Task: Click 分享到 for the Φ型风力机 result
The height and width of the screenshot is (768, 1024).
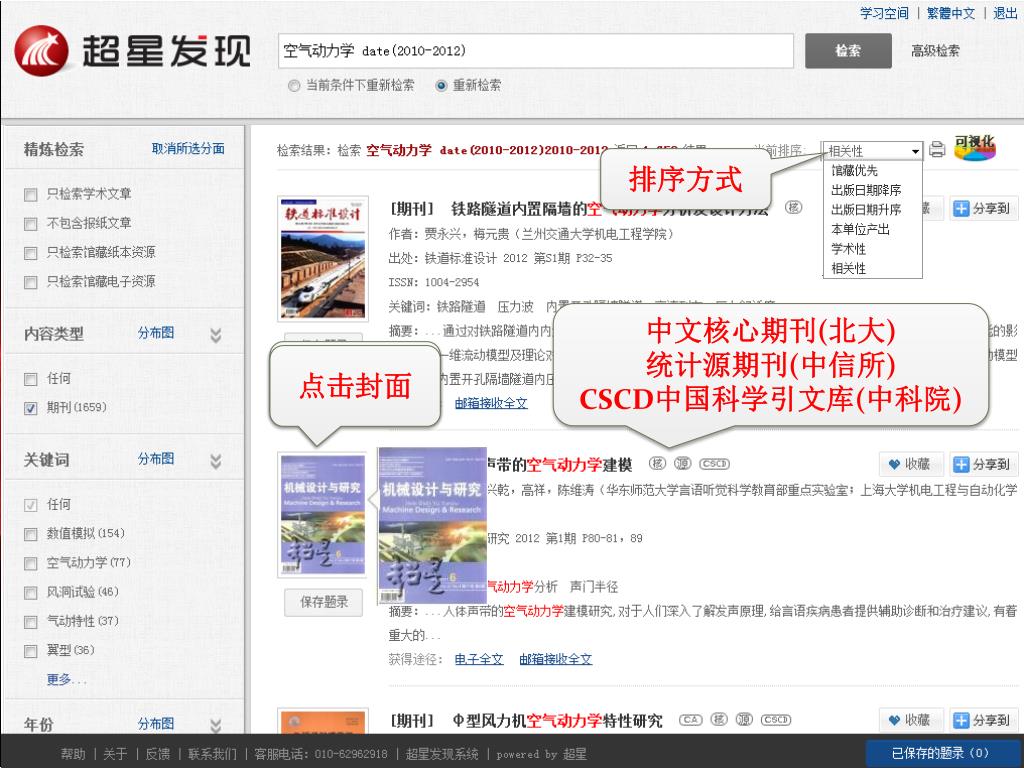Action: coord(983,720)
